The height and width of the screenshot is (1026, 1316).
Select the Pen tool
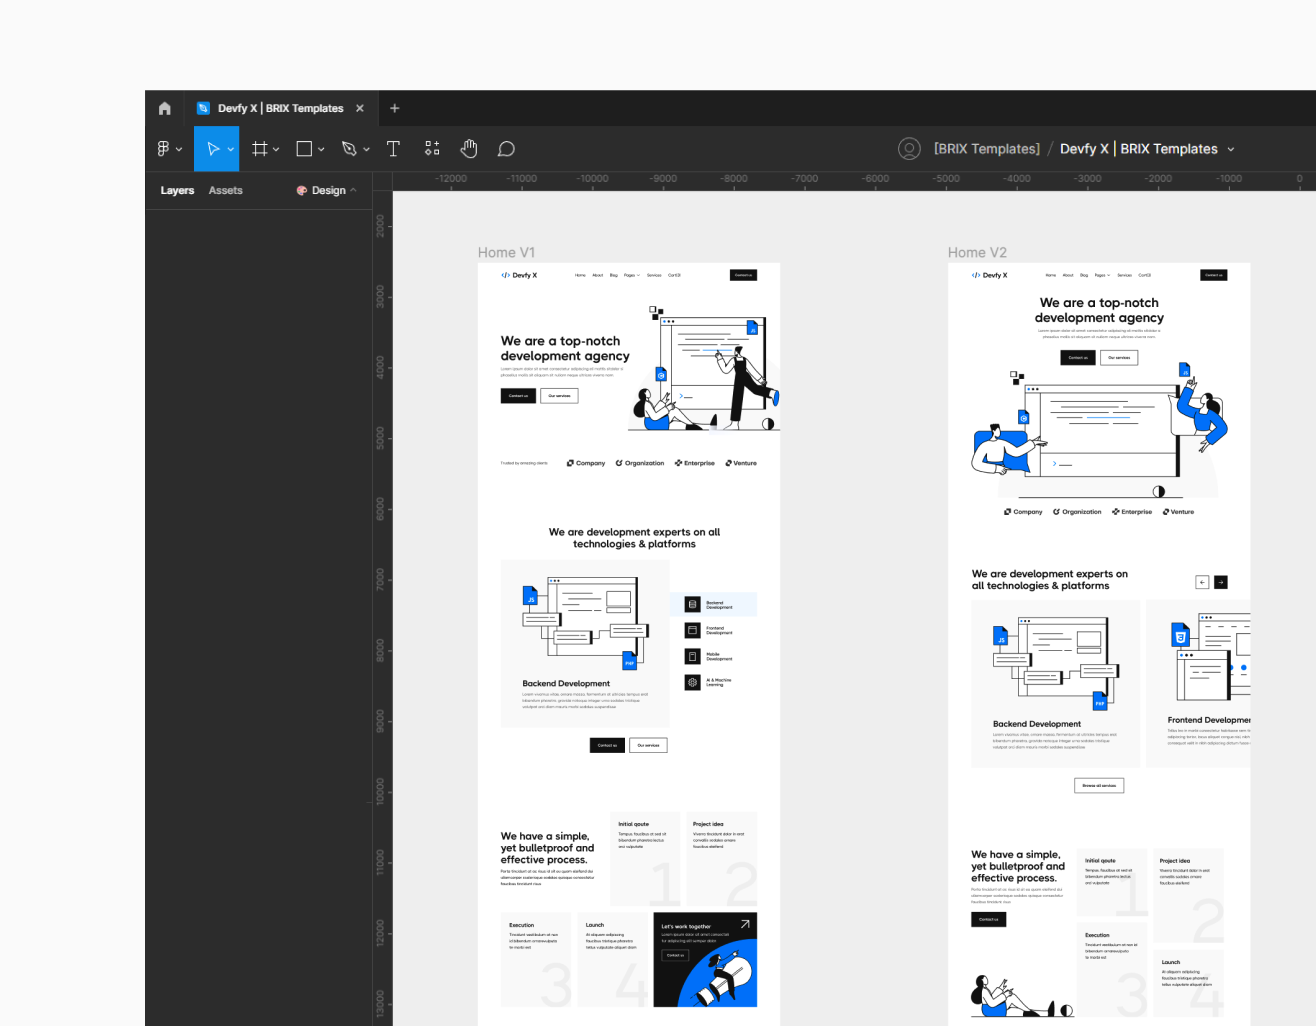click(348, 148)
